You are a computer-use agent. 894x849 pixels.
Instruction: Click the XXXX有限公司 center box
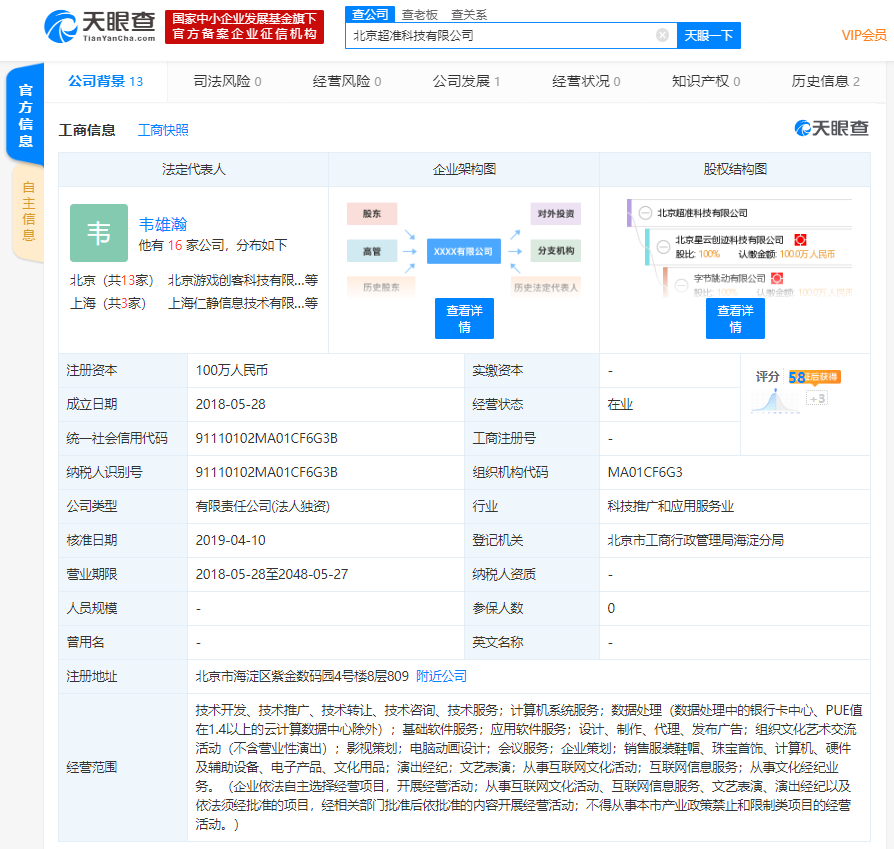tap(464, 251)
